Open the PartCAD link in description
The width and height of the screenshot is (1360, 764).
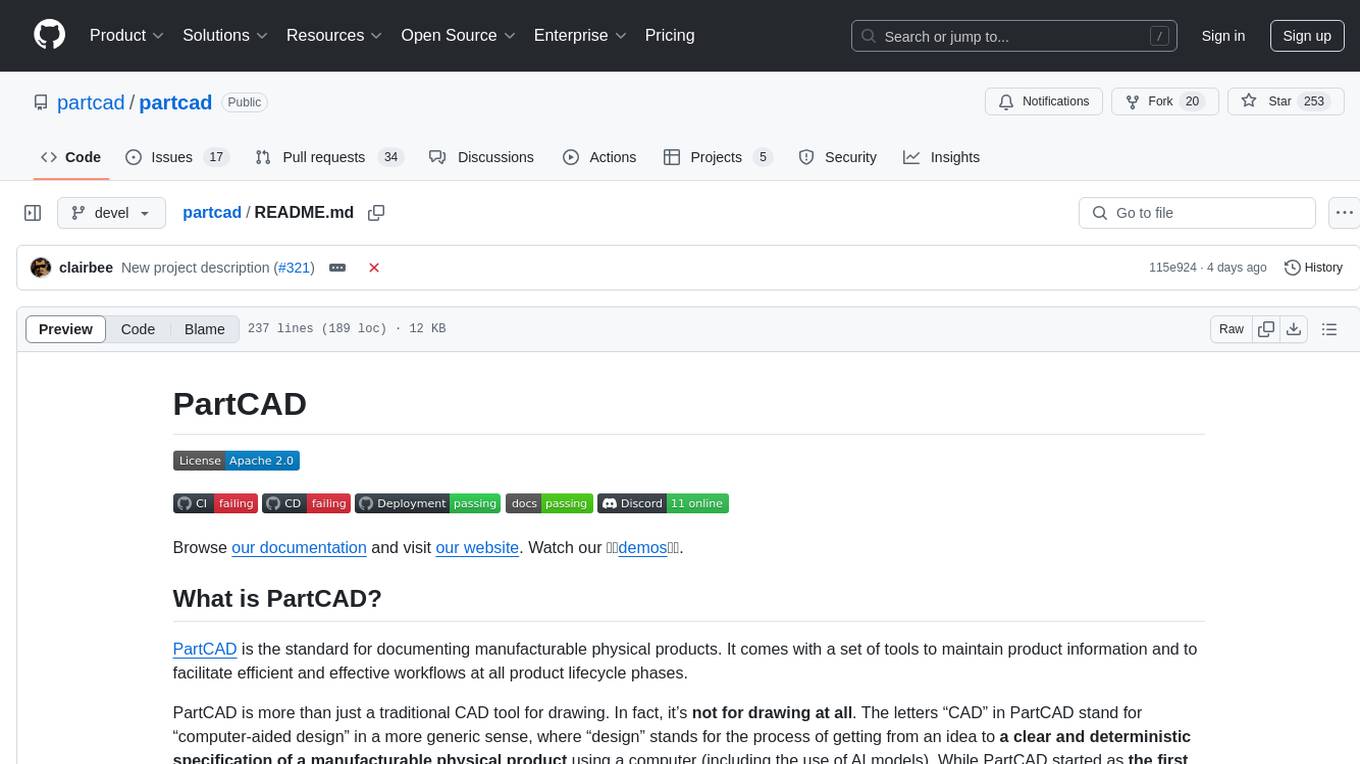[x=205, y=649]
